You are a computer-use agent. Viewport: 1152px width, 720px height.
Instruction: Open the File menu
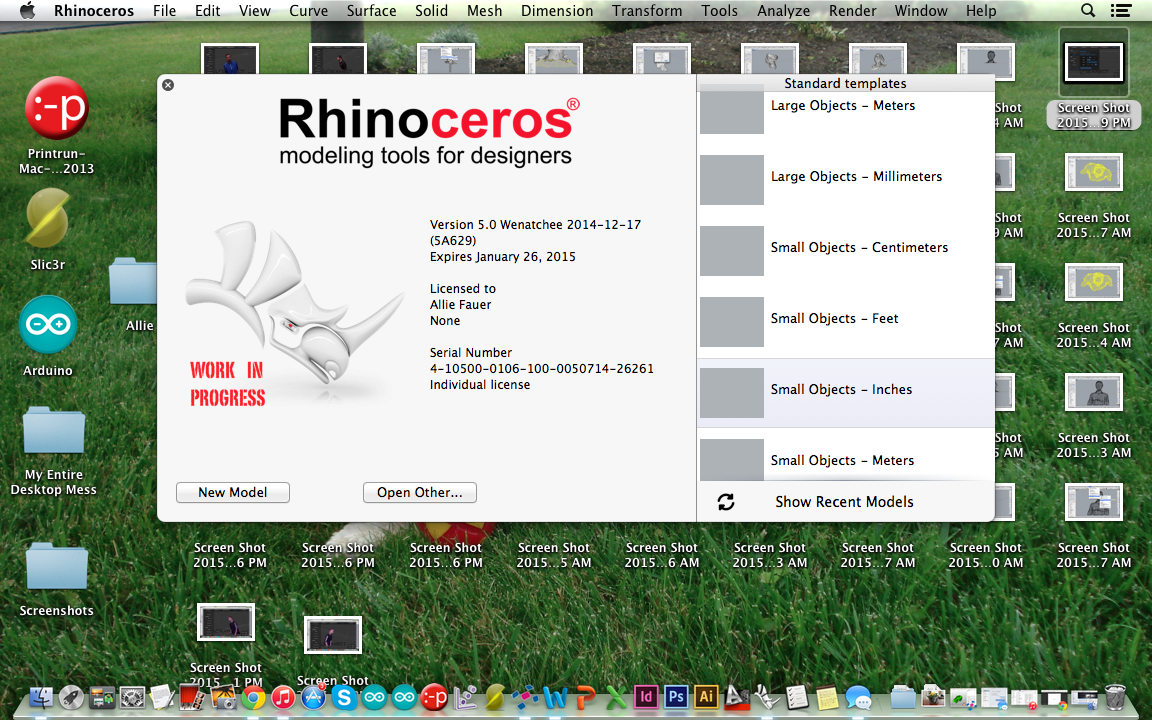165,10
